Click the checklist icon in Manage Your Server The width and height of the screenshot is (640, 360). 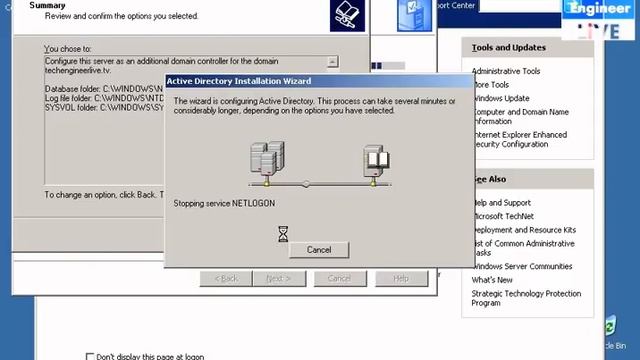[414, 16]
